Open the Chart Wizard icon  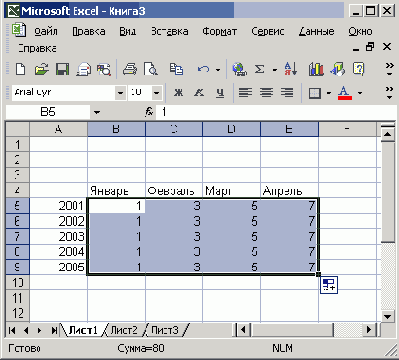coord(316,69)
